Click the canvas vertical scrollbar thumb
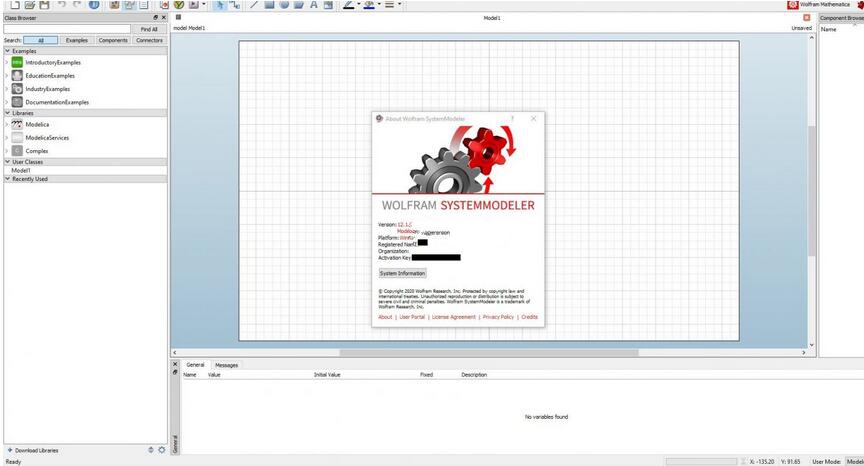 (x=811, y=191)
